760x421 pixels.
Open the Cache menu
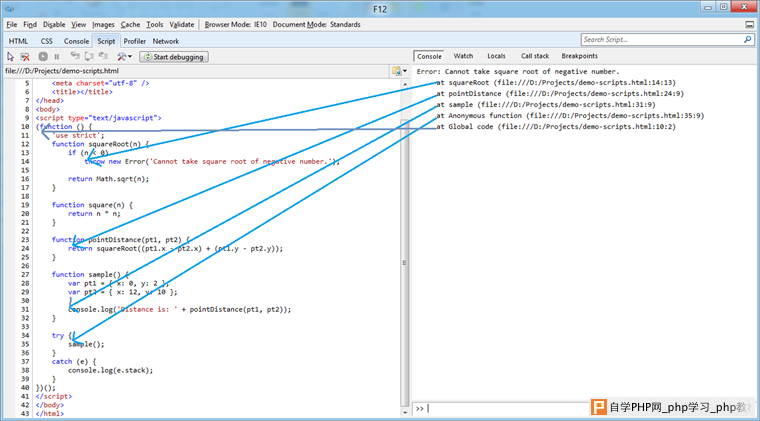130,24
